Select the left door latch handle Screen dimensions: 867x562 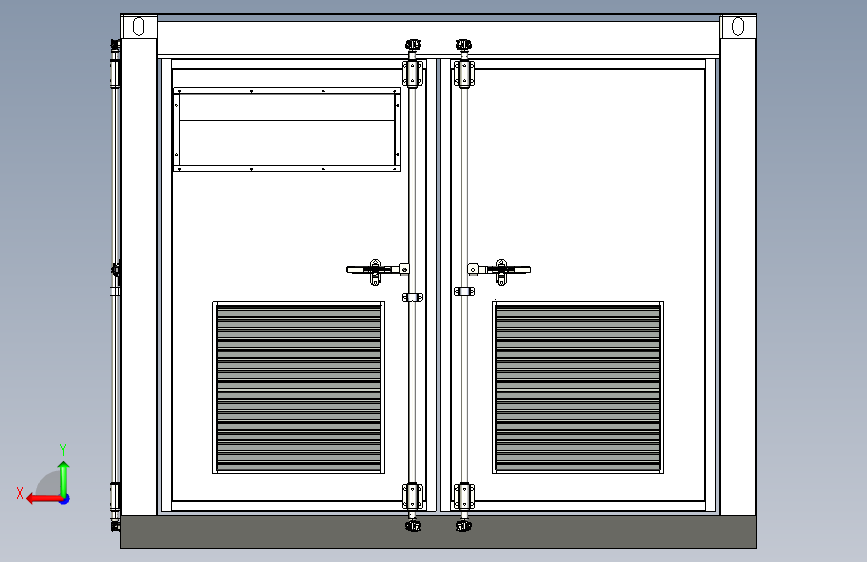point(377,270)
